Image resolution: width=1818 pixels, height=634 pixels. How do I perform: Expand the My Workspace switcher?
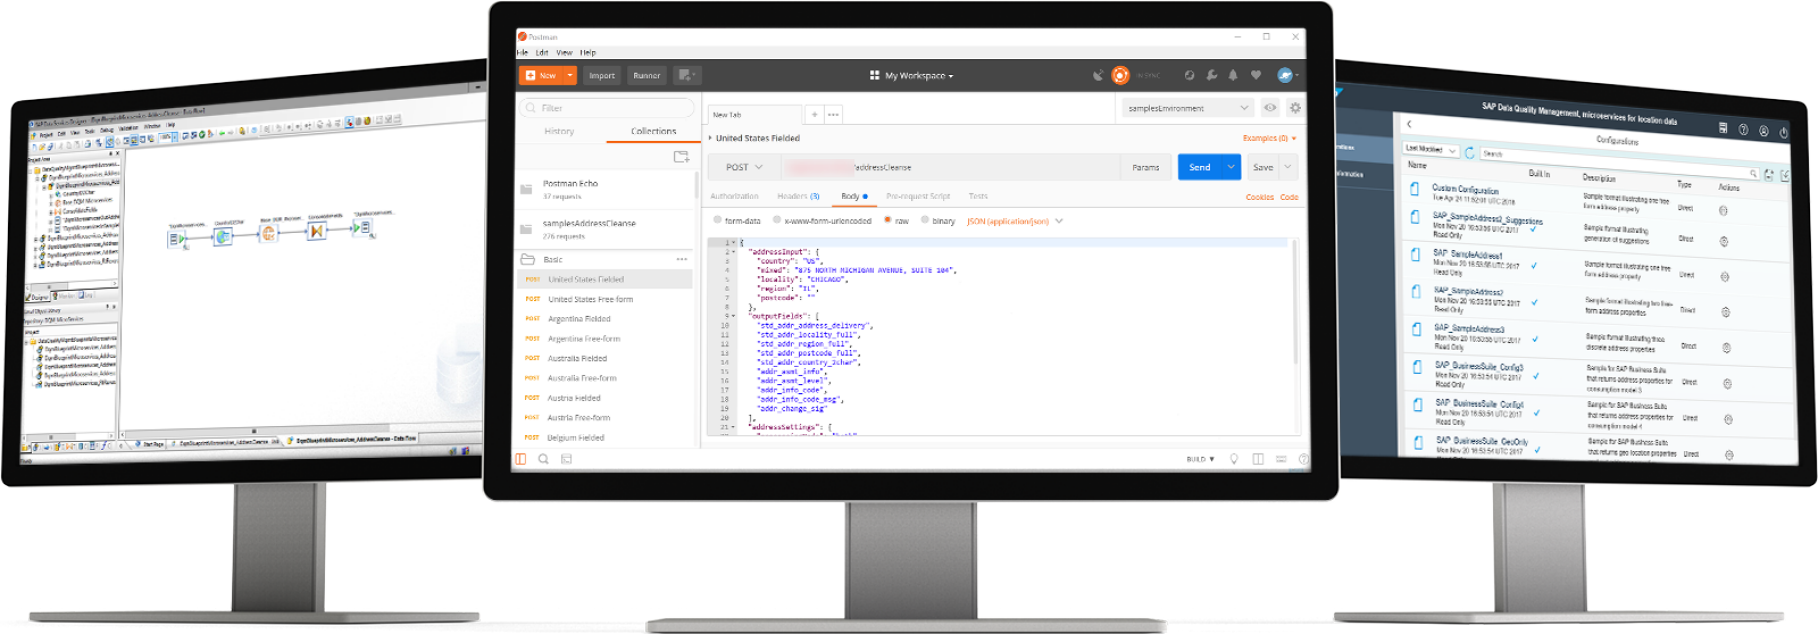pos(912,75)
